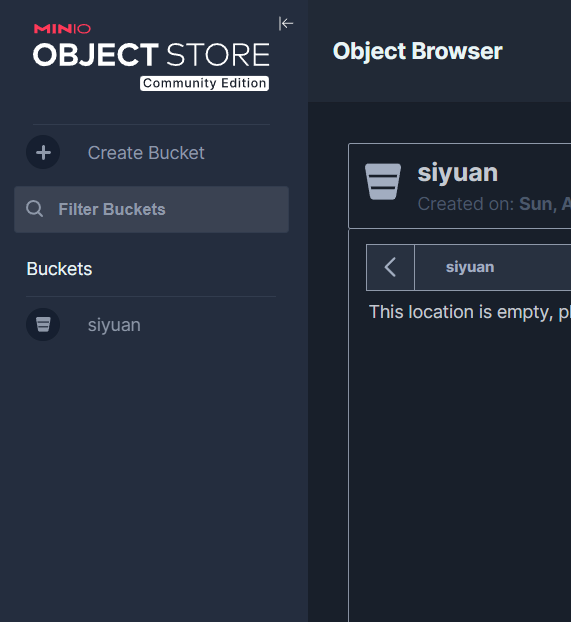This screenshot has height=622, width=571.
Task: Go back using the breadcrumb chevron button
Action: (x=390, y=267)
